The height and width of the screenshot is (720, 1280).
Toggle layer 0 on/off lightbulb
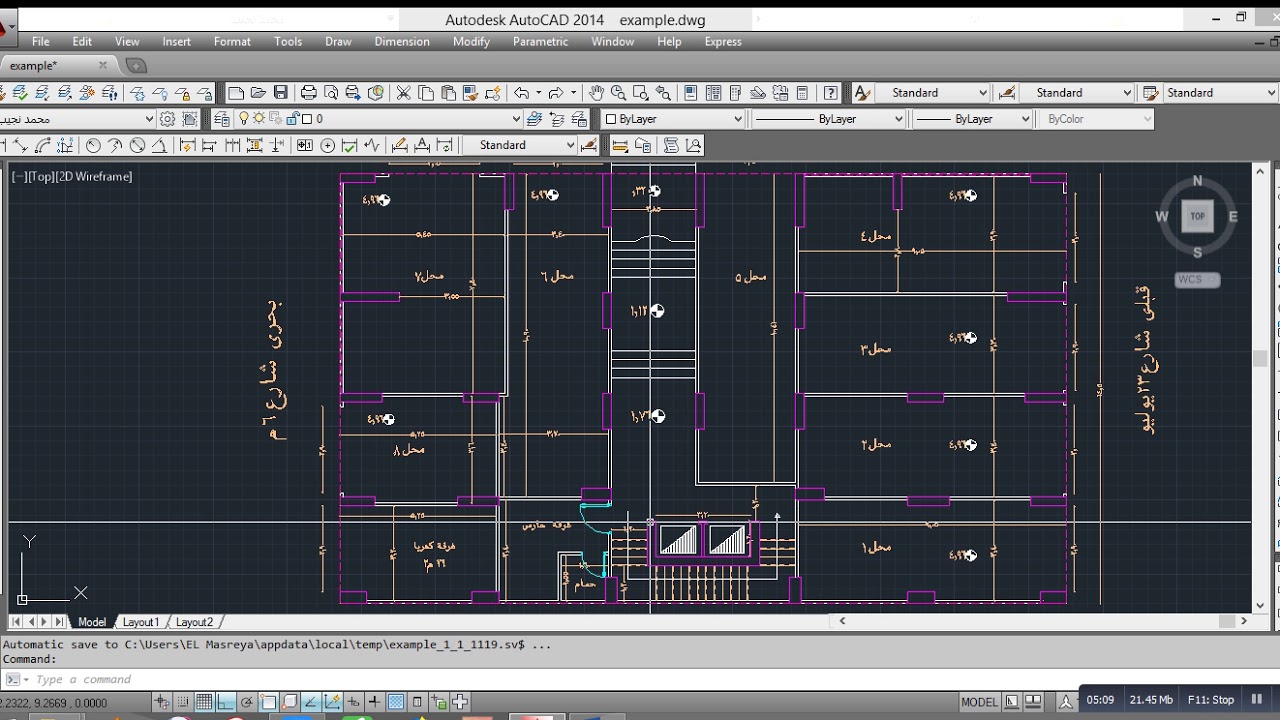pyautogui.click(x=244, y=119)
